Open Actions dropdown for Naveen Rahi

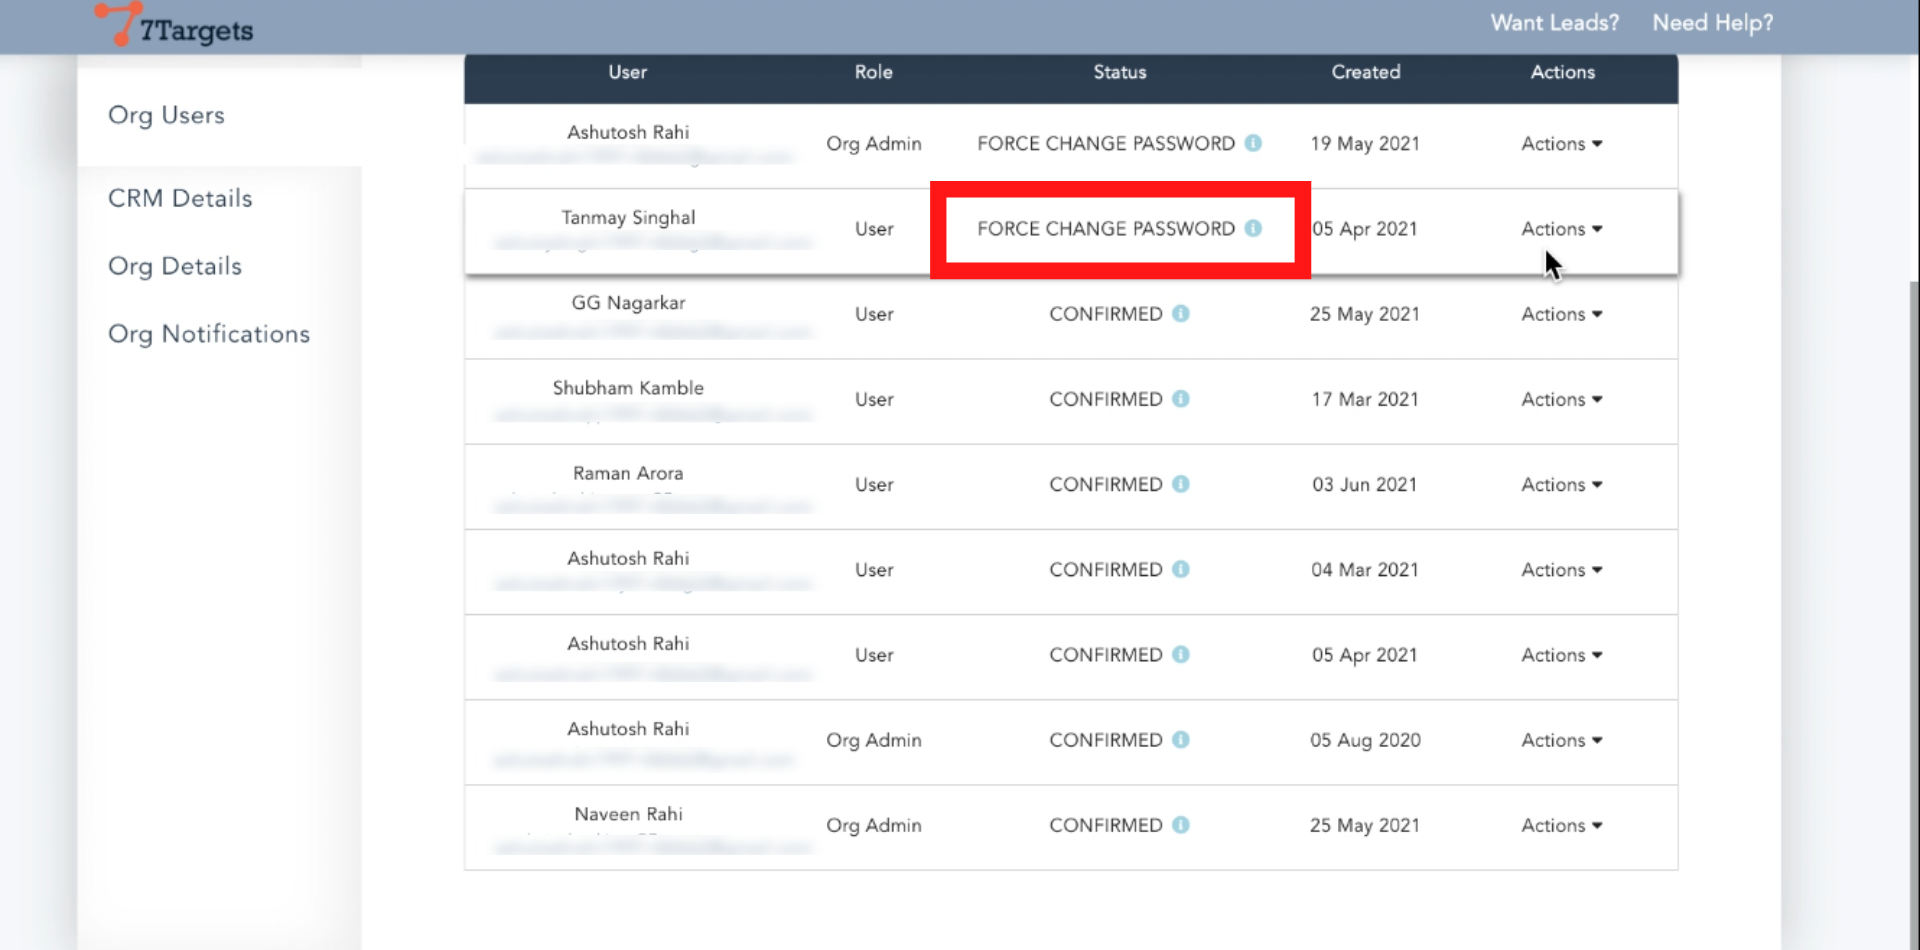(x=1561, y=825)
